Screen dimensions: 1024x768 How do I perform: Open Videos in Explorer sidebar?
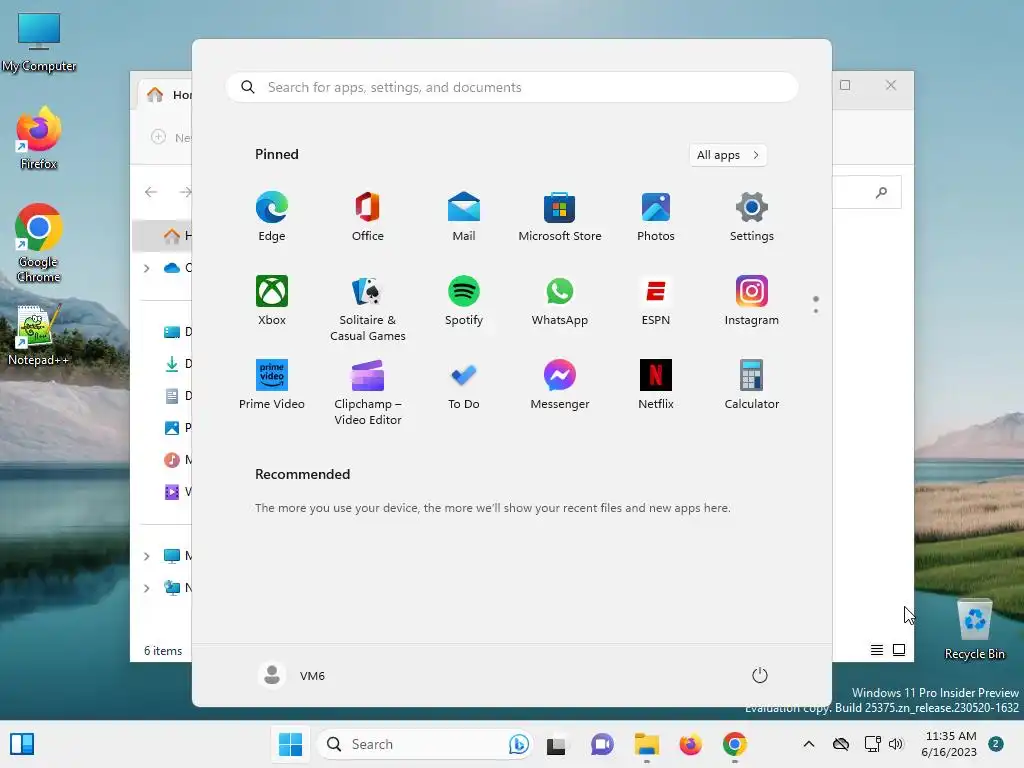[176, 492]
